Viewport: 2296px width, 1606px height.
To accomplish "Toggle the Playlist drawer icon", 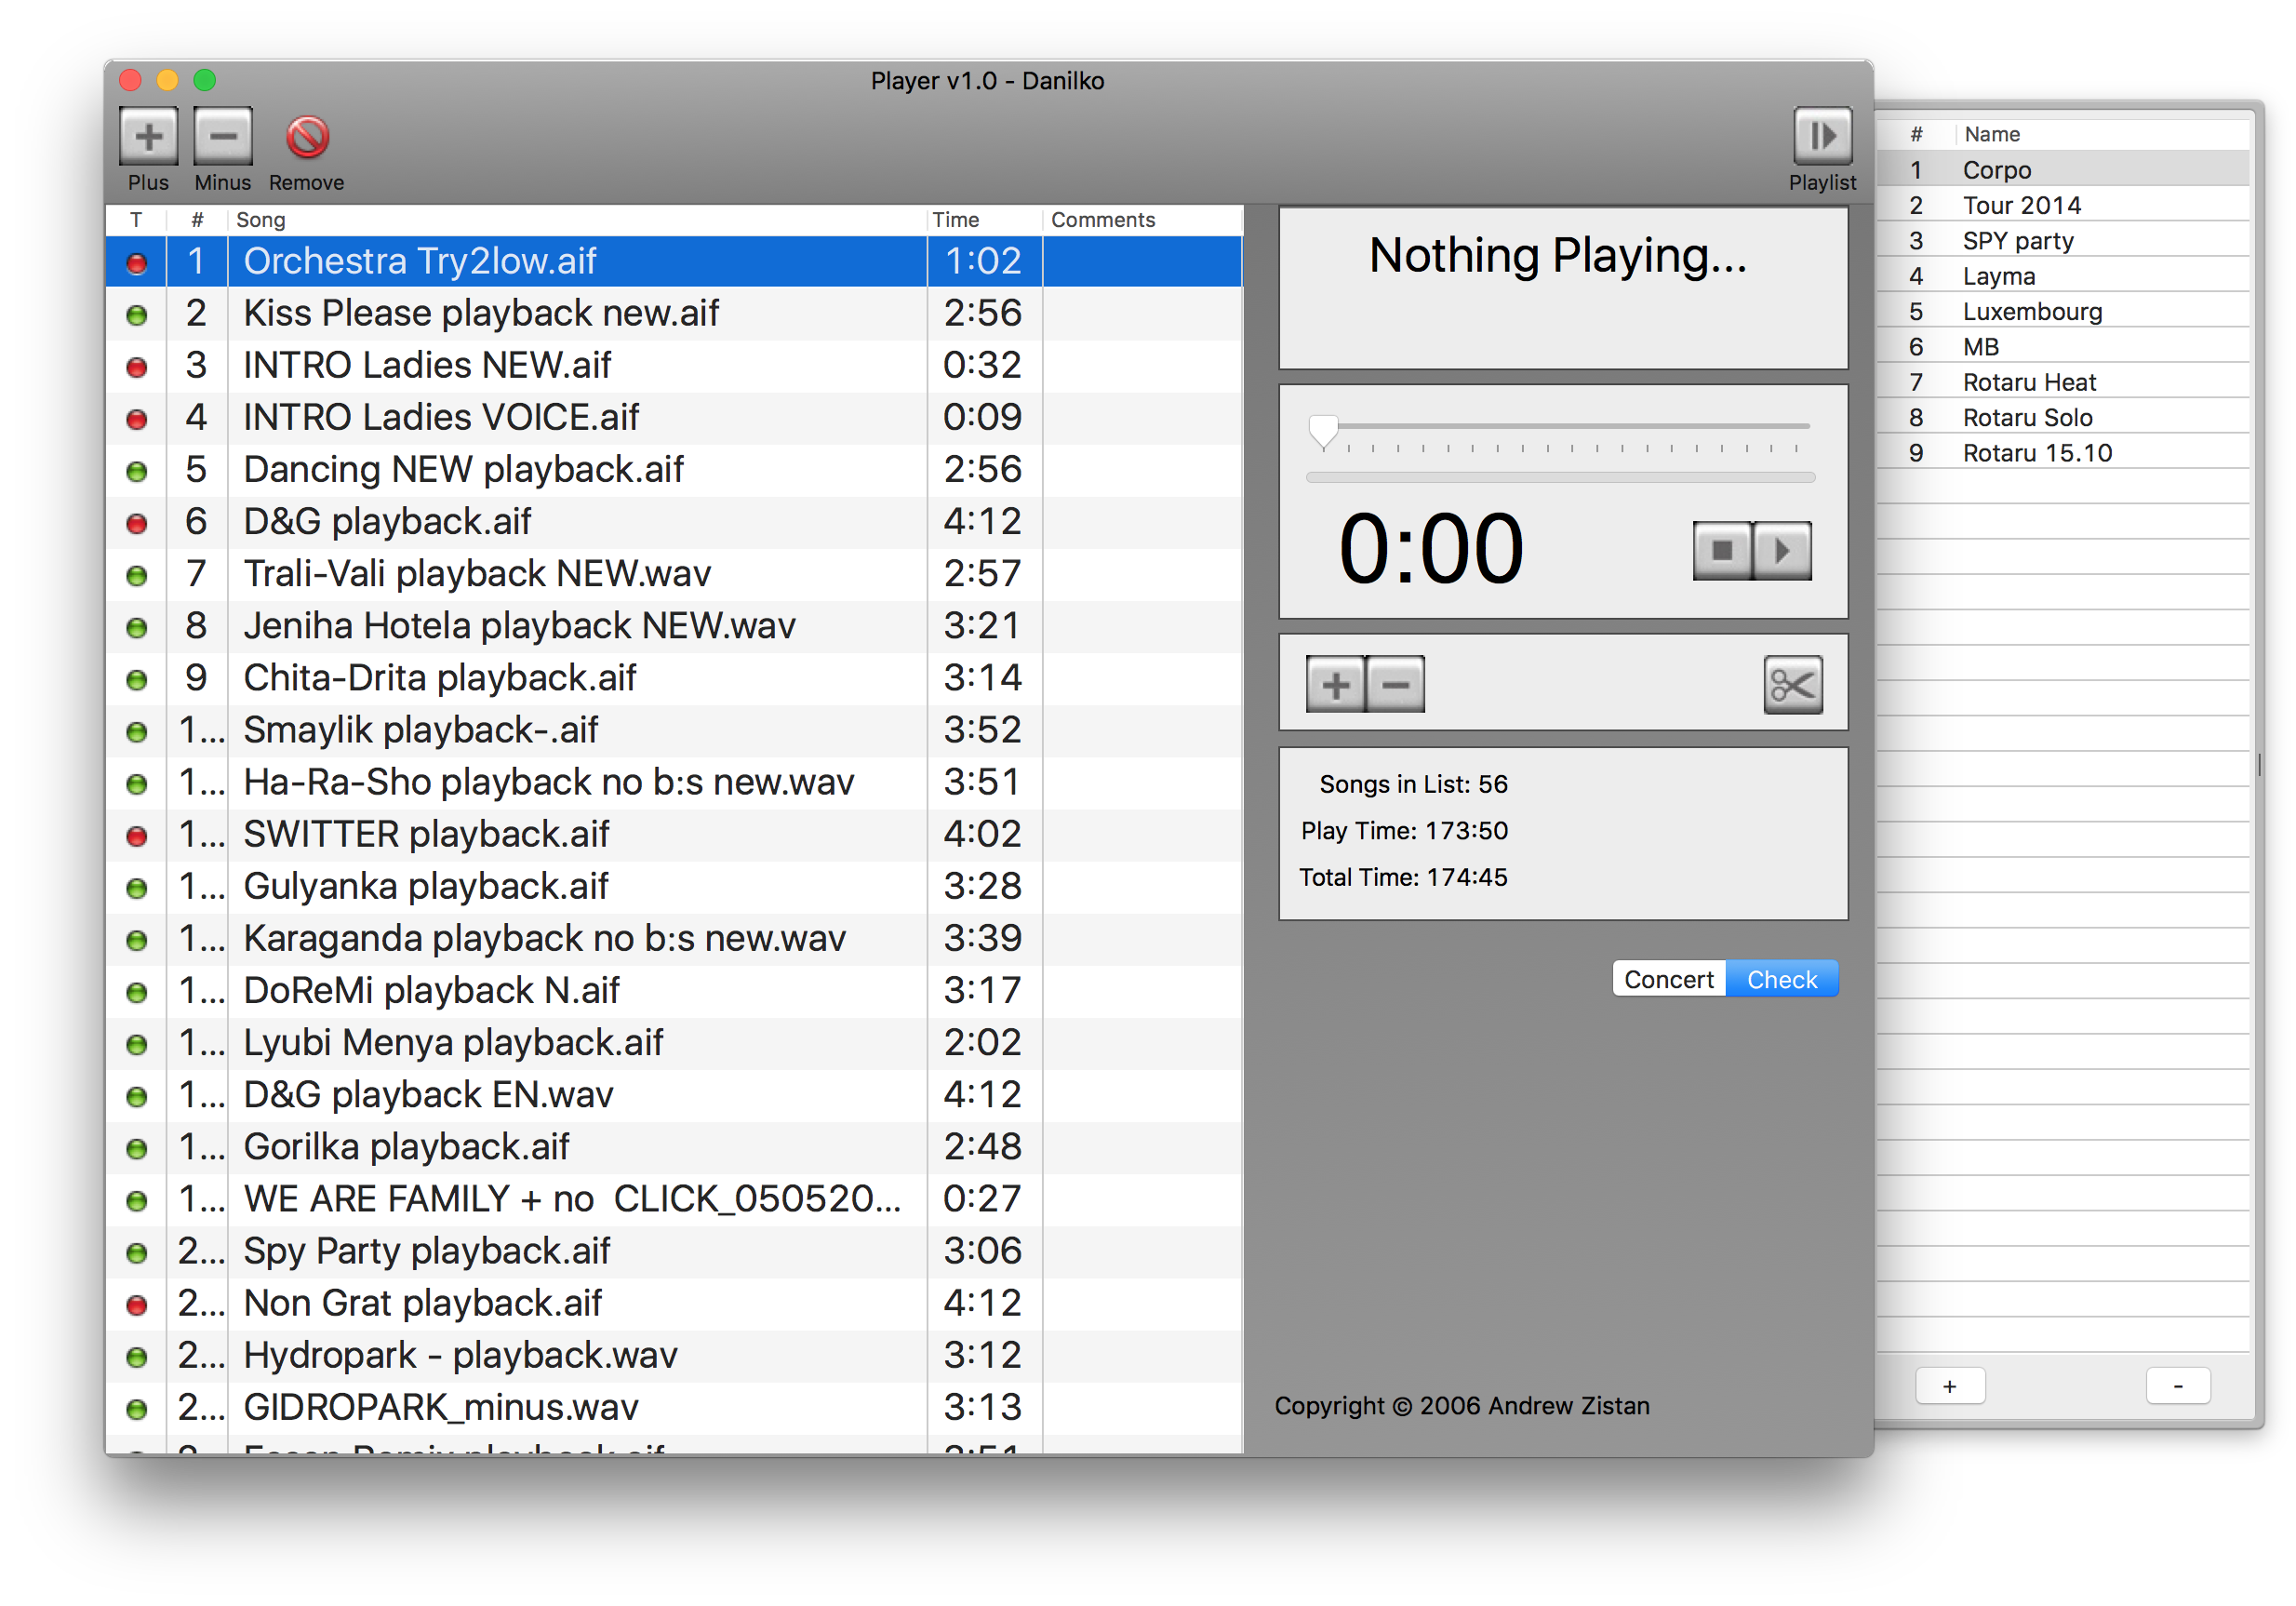I will (1822, 135).
